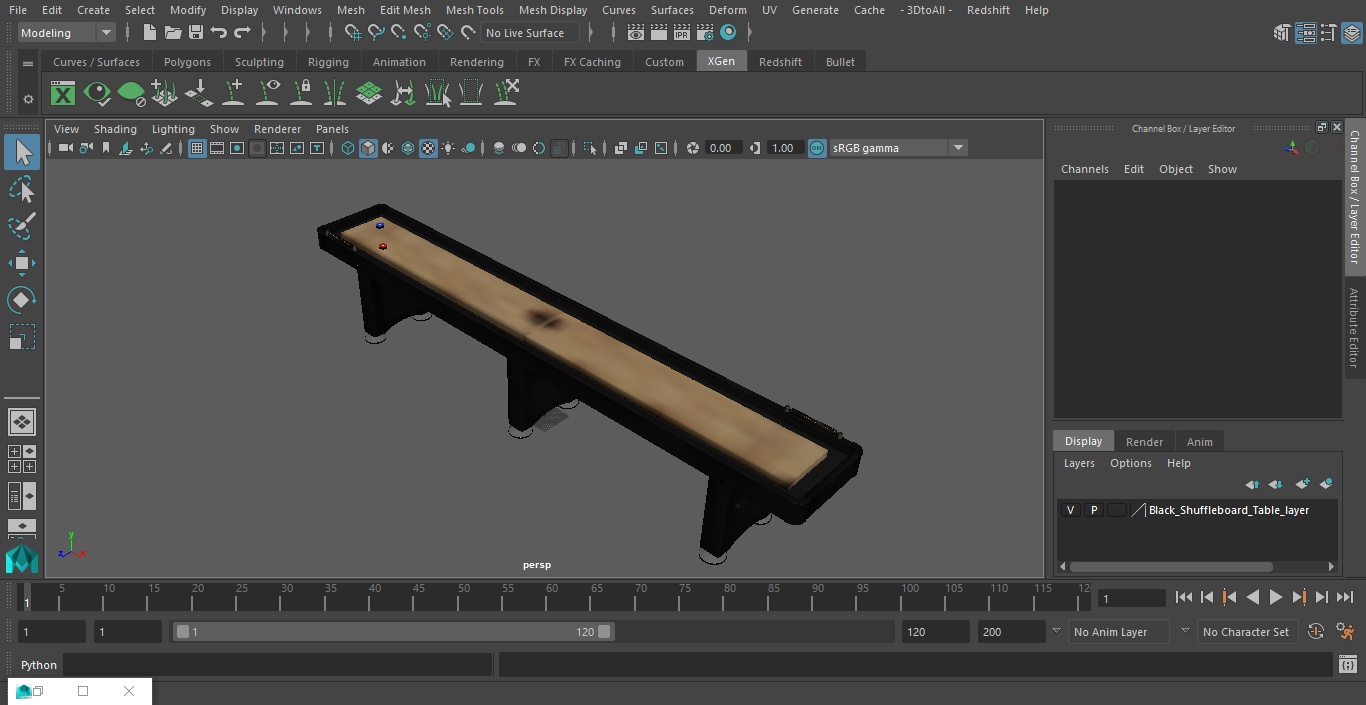
Task: Start IPR render
Action: click(682, 33)
